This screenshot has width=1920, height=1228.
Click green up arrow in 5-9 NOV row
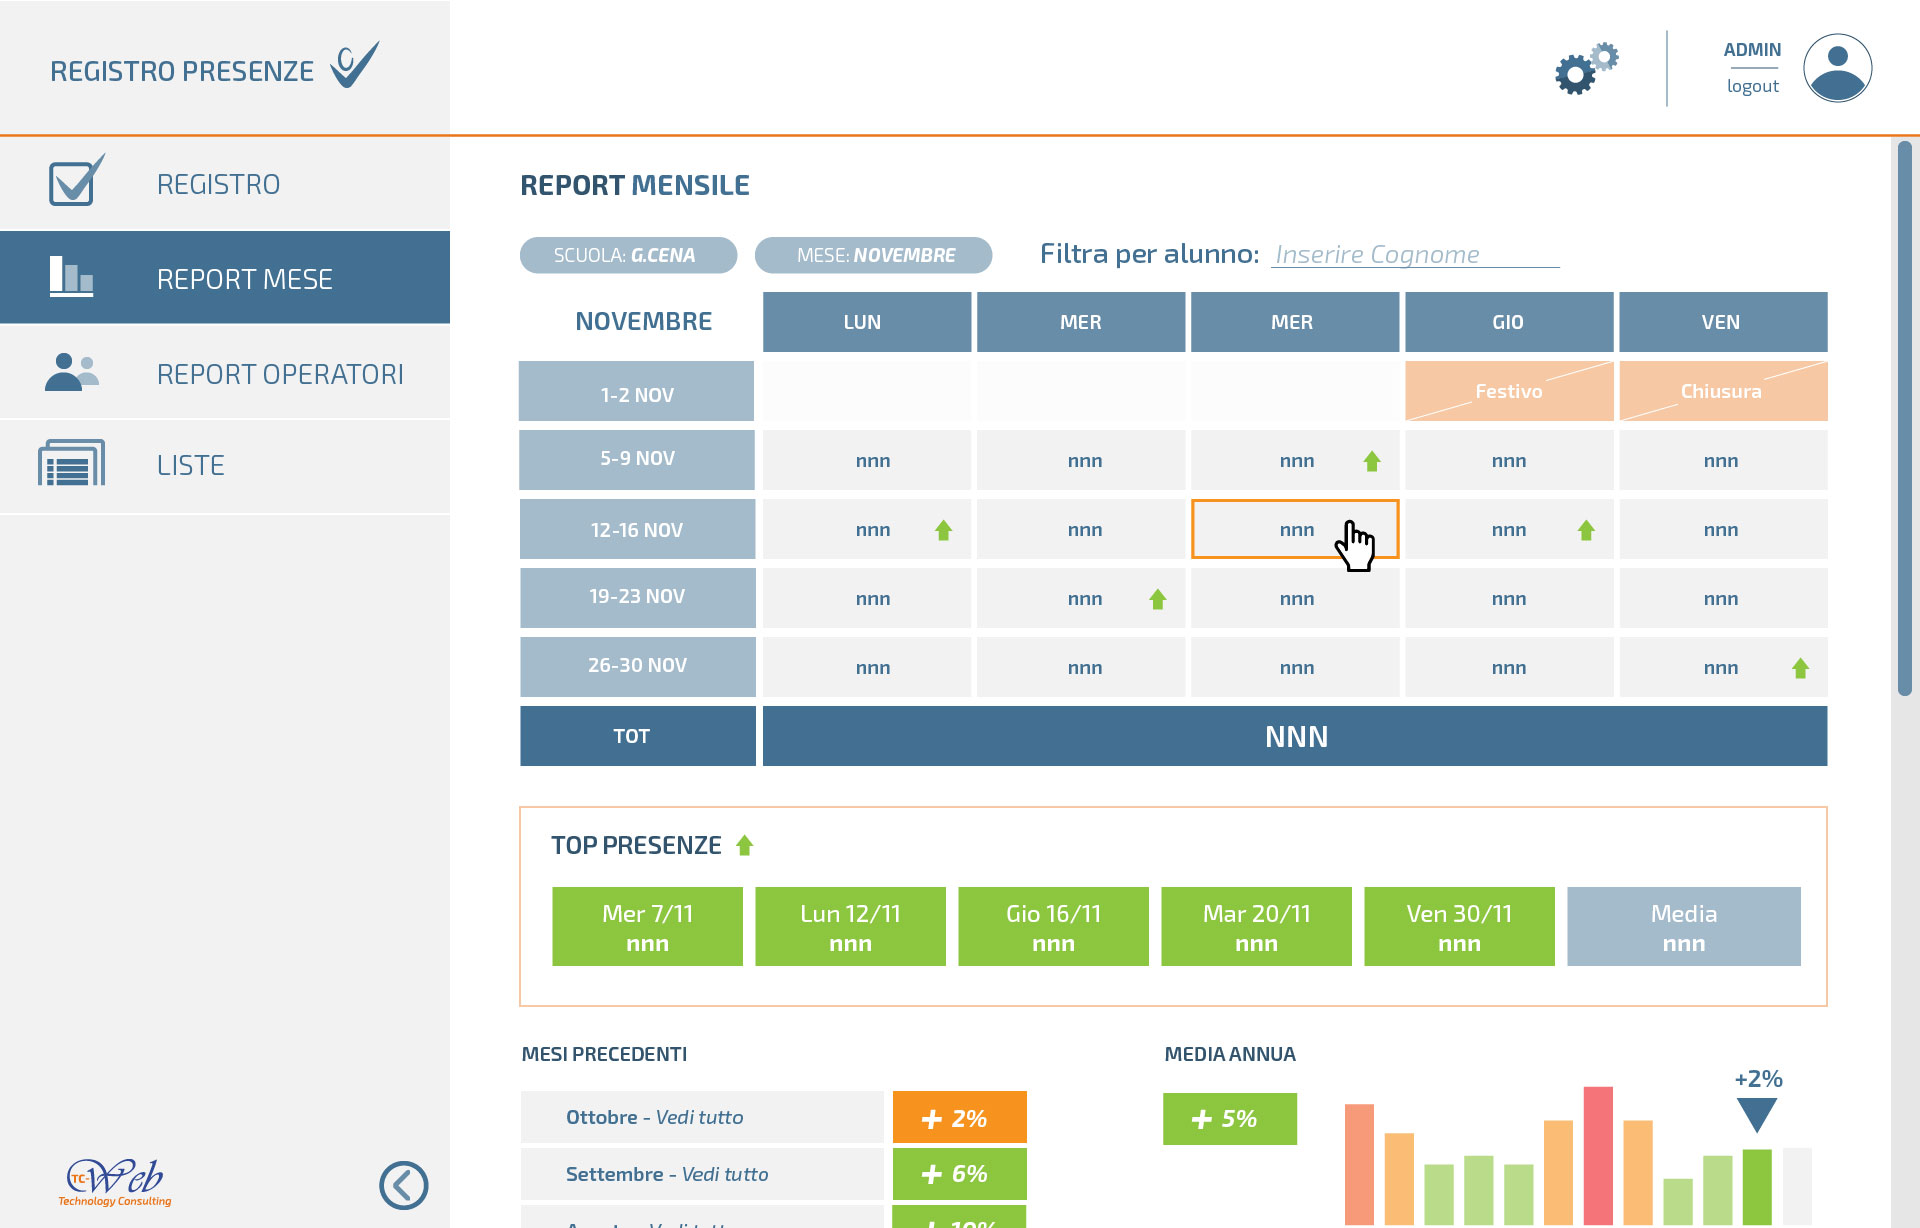pyautogui.click(x=1372, y=461)
